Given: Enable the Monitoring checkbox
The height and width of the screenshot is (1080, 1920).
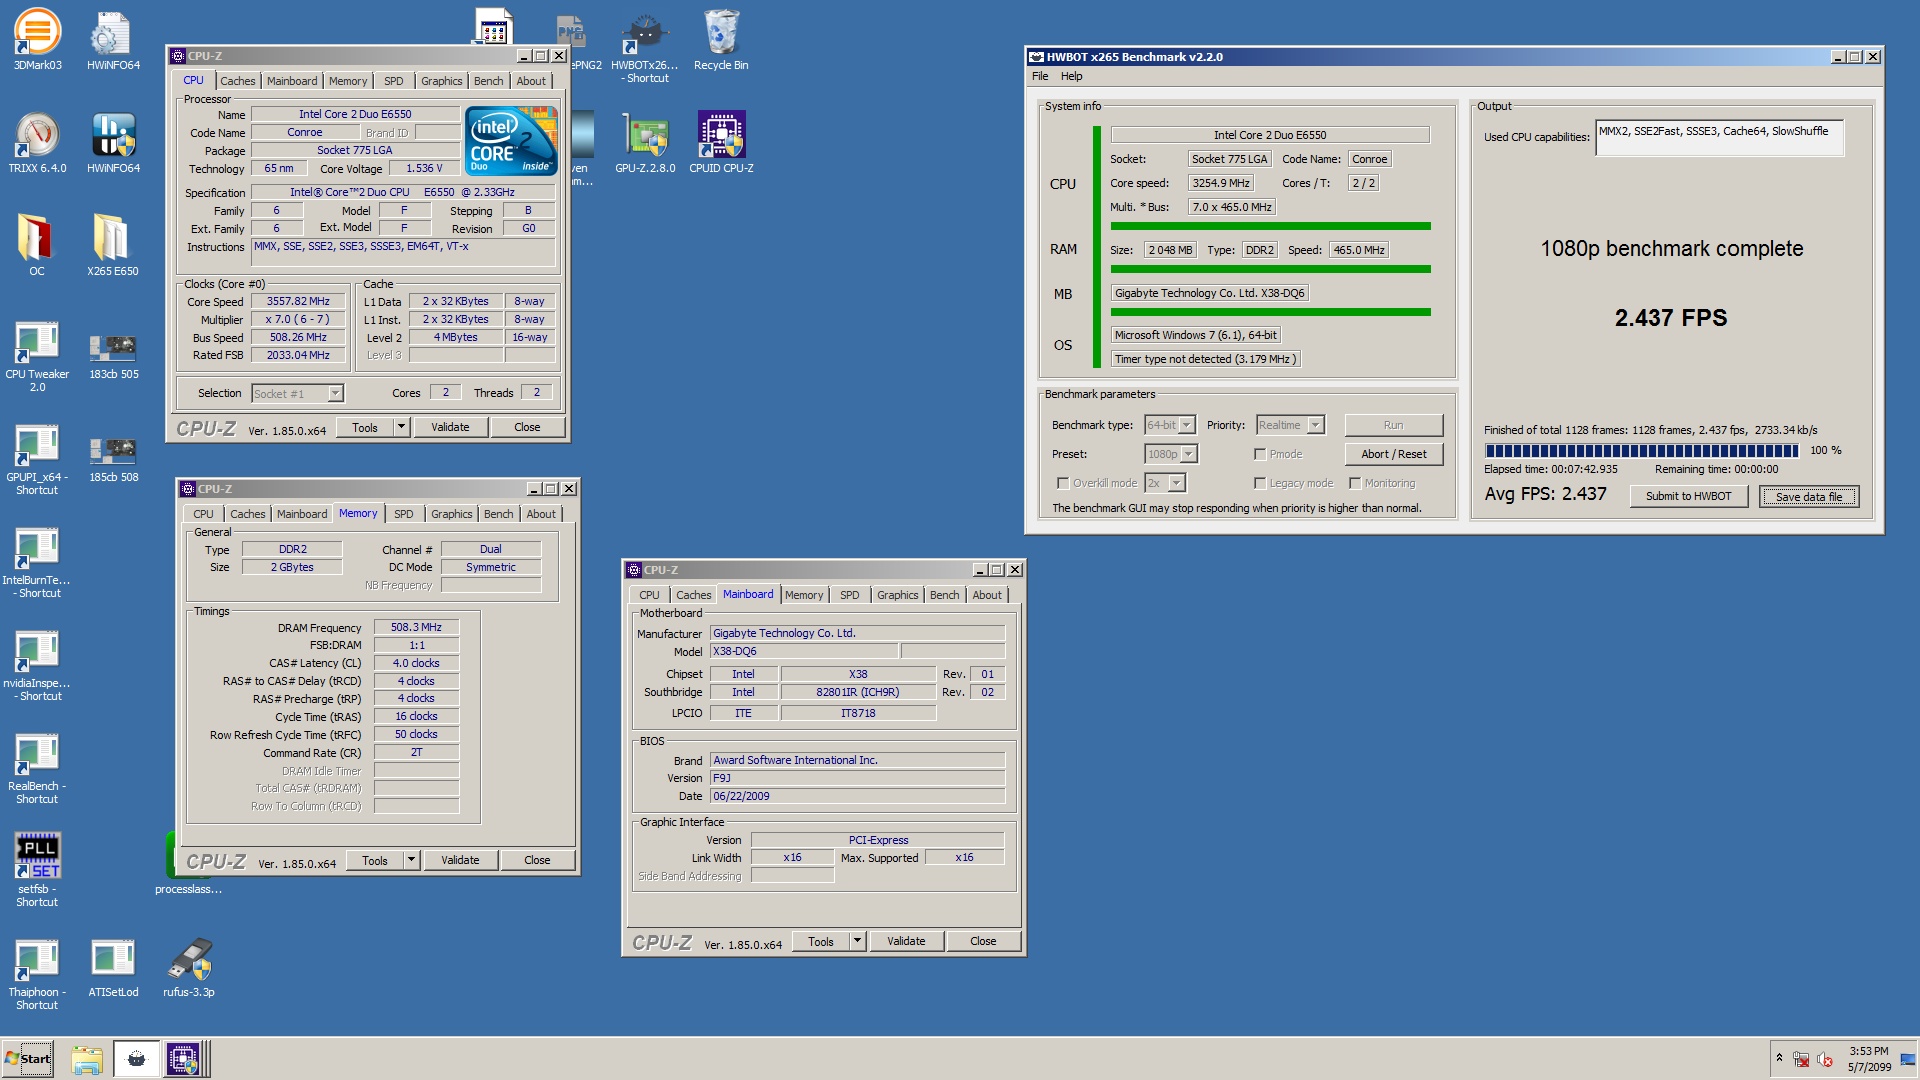Looking at the screenshot, I should 1355,483.
